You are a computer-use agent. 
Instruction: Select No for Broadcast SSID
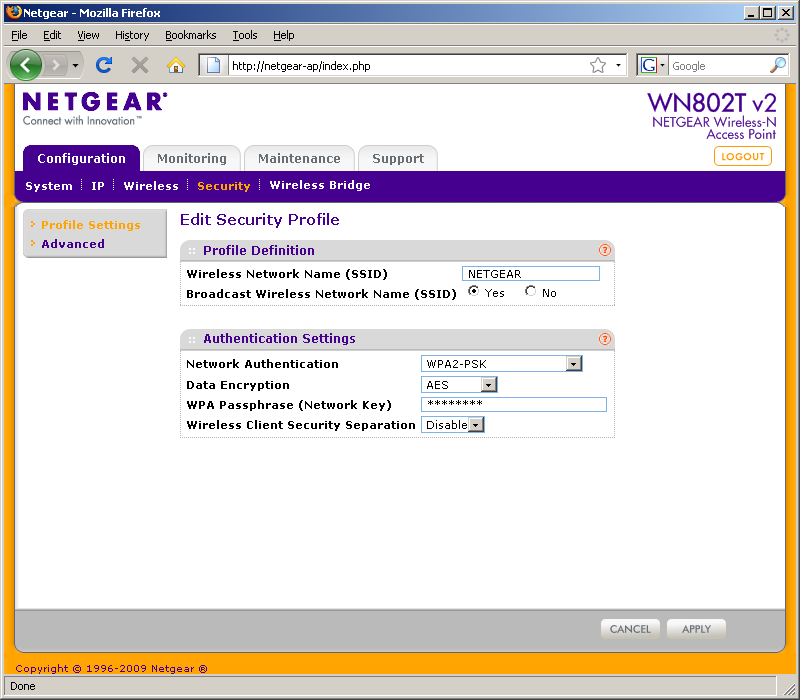coord(531,291)
